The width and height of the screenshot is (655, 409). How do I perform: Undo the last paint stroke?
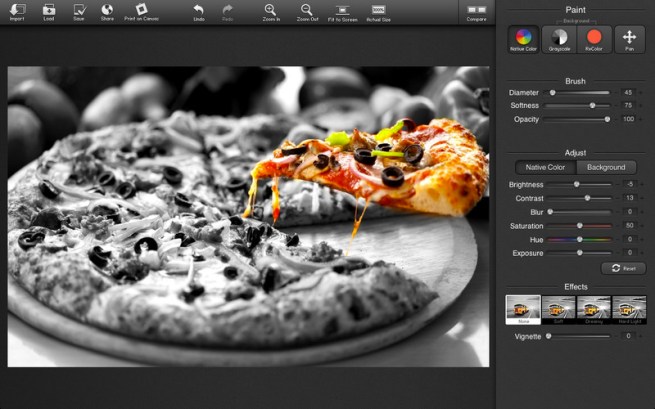[199, 13]
